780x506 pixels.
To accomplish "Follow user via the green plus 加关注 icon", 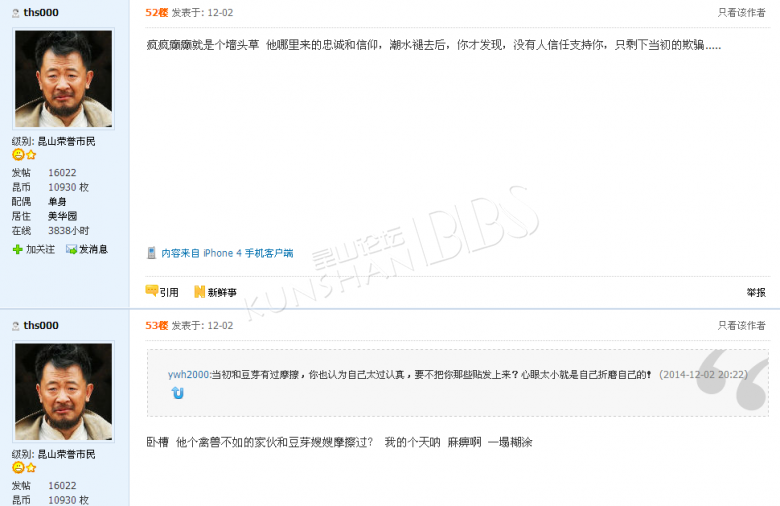I will pyautogui.click(x=17, y=249).
